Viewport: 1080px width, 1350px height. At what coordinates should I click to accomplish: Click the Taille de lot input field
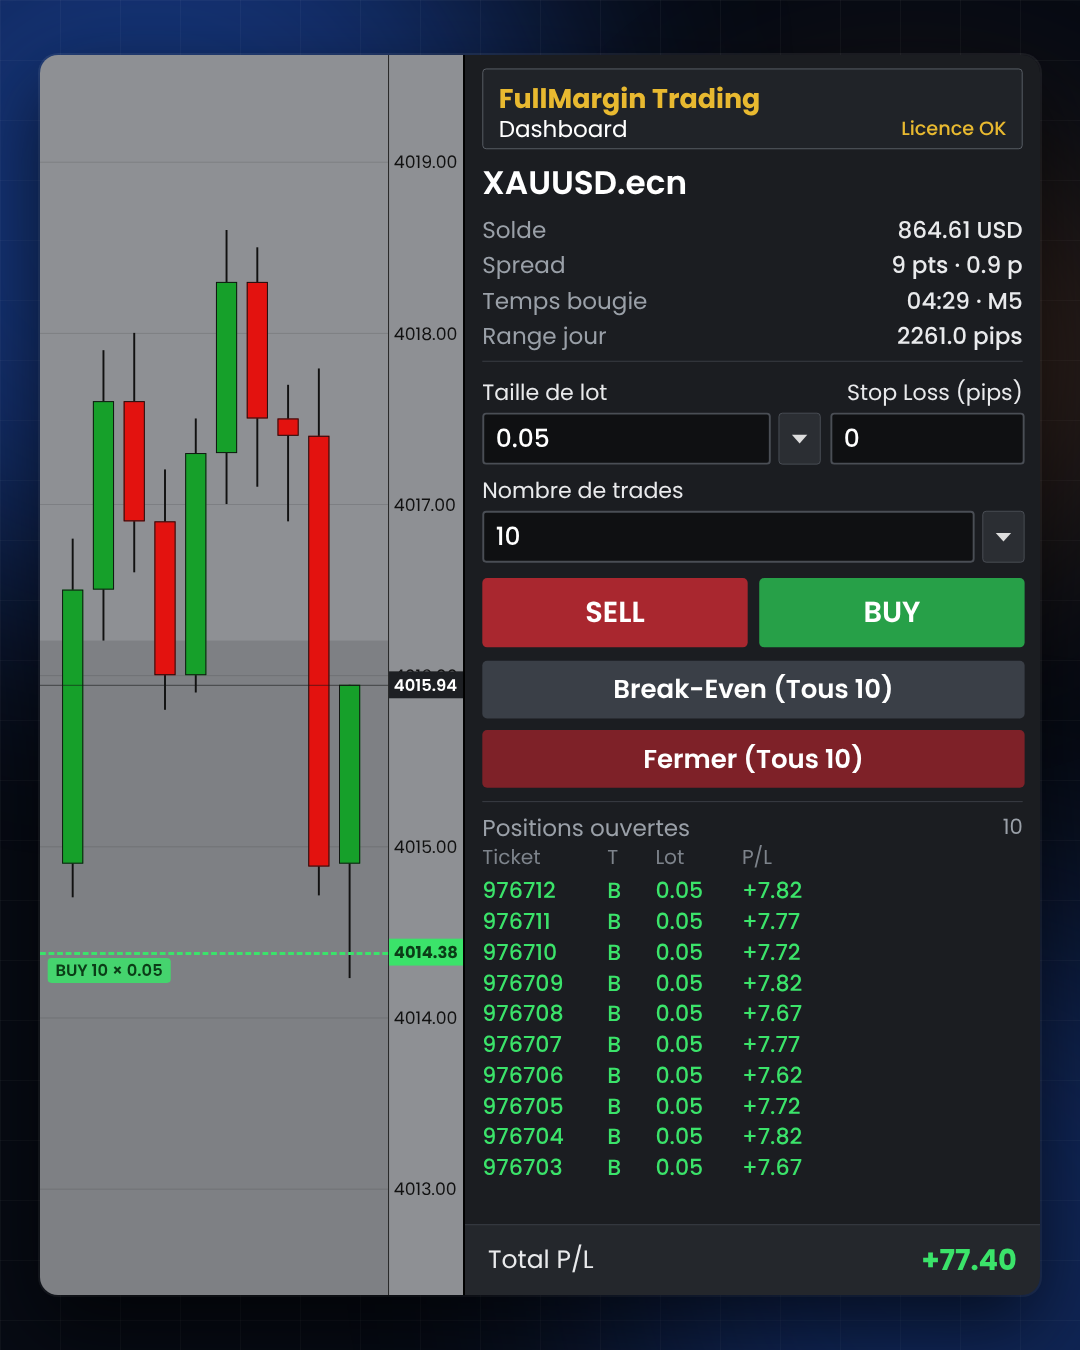pyautogui.click(x=626, y=439)
